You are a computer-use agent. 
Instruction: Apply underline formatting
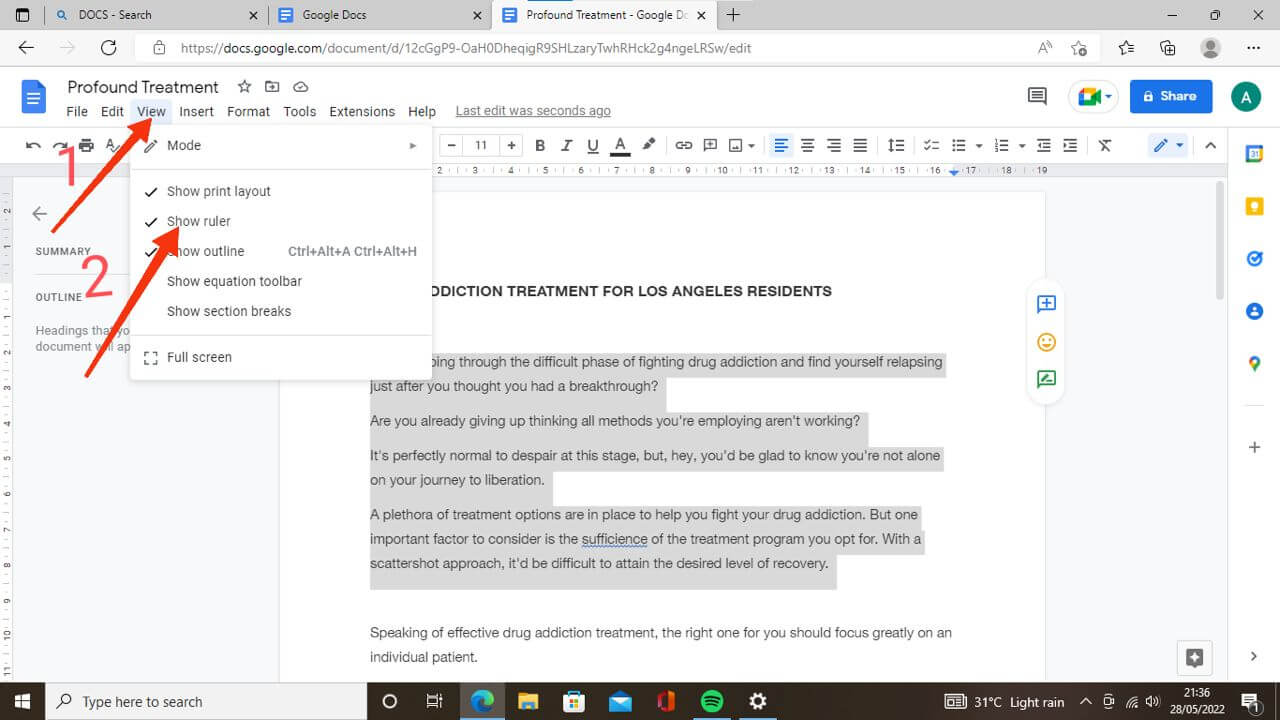(x=592, y=145)
